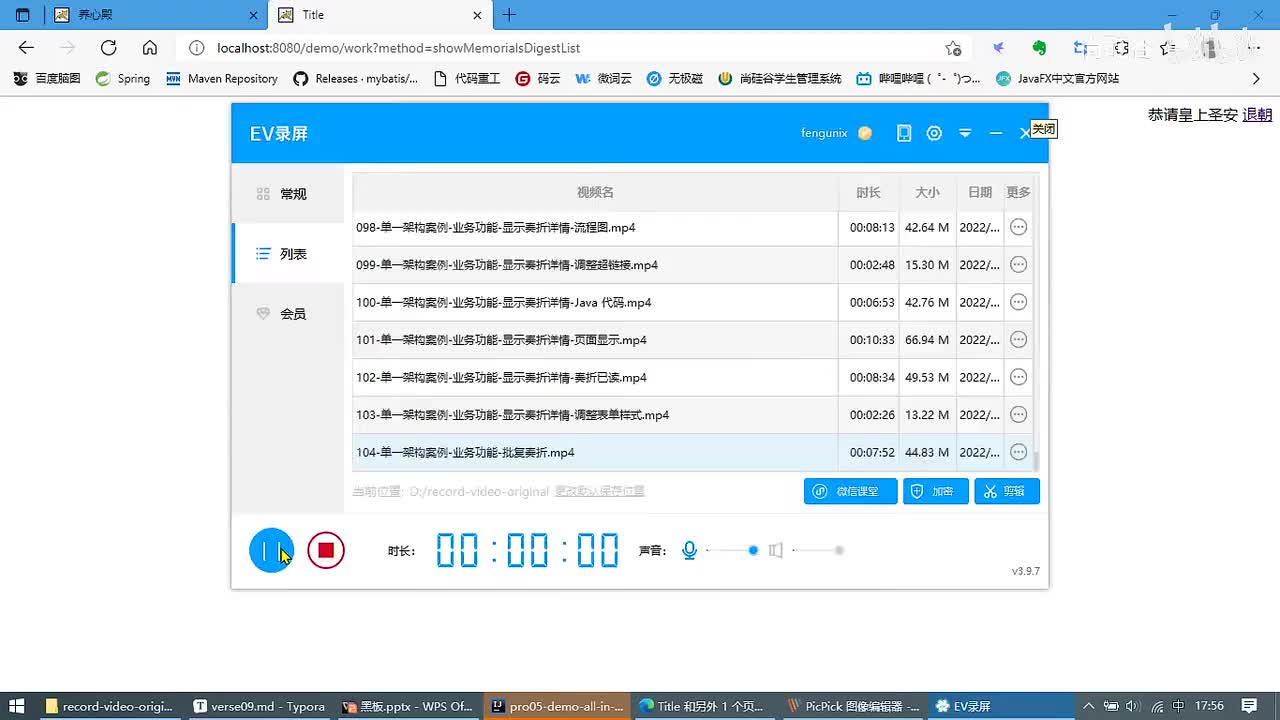Click the browser address bar

(x=575, y=48)
